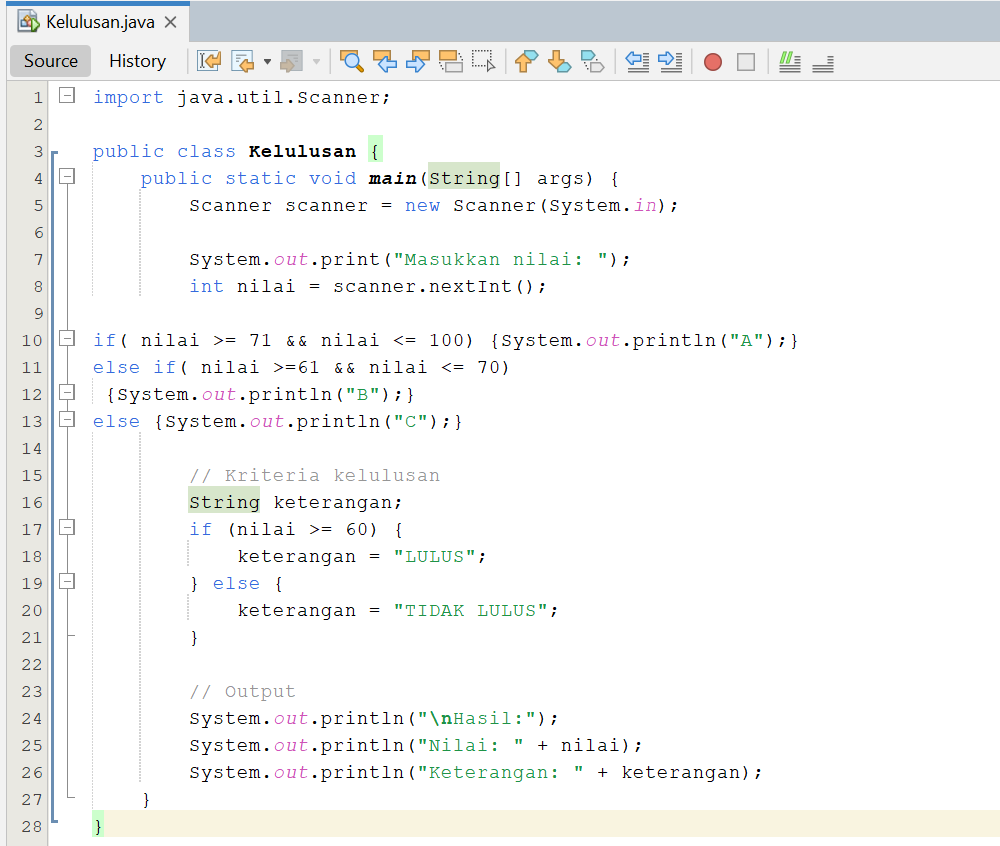Click 'new Scanner(System.in);' on line 5
The height and width of the screenshot is (846, 1000).
[541, 206]
